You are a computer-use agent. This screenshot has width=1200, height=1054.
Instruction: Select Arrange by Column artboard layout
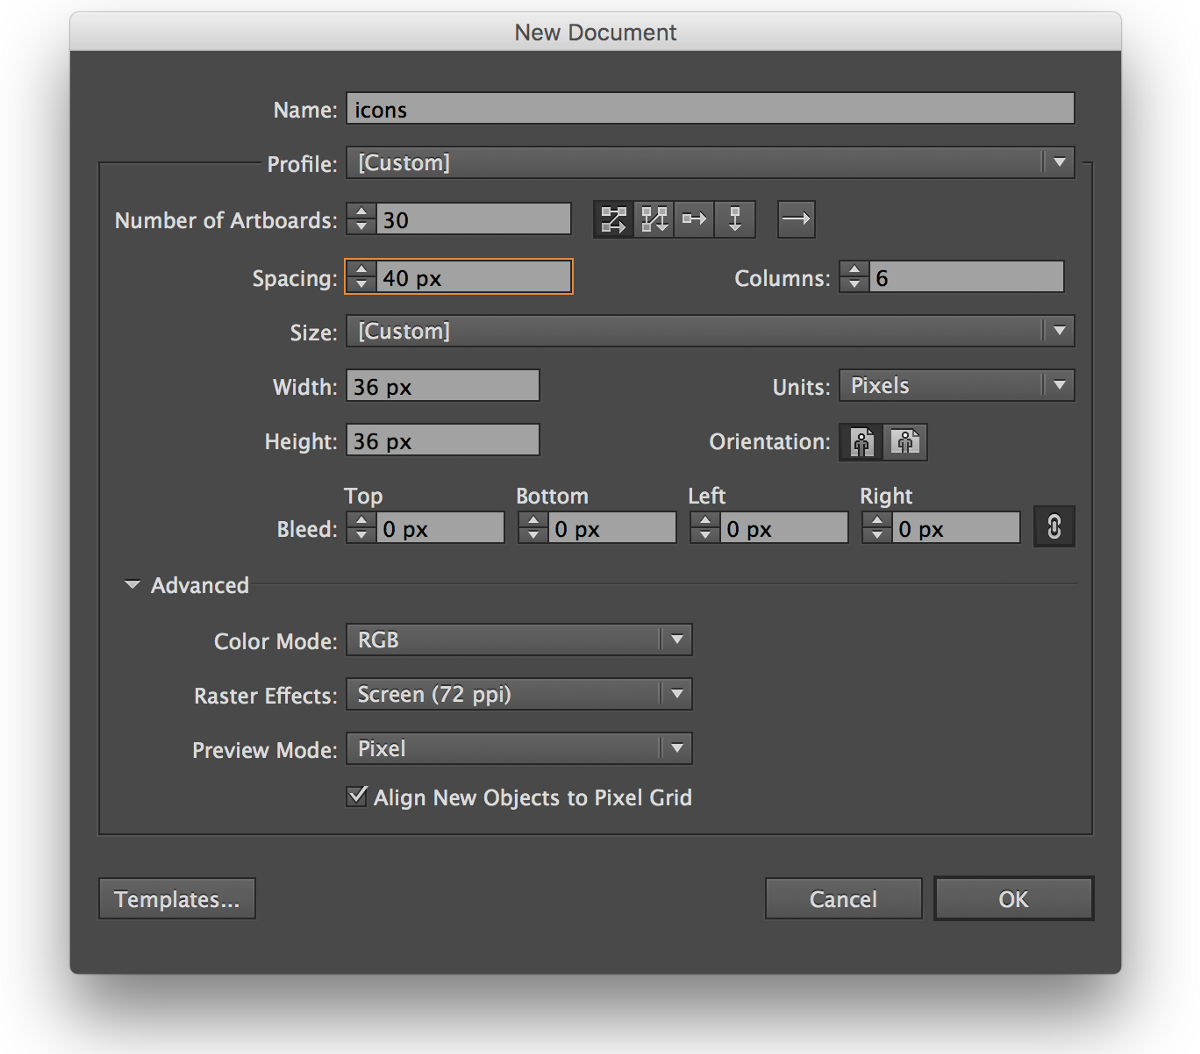click(735, 220)
